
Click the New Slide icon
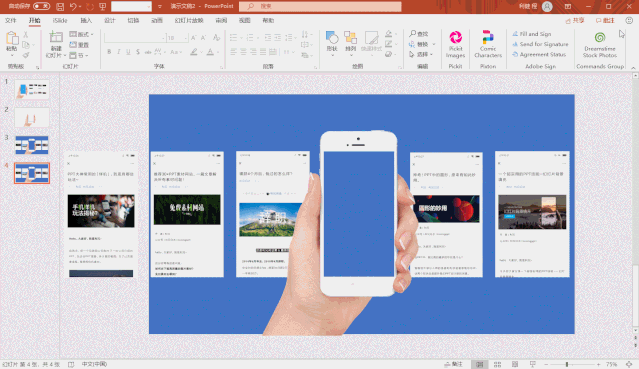click(55, 38)
